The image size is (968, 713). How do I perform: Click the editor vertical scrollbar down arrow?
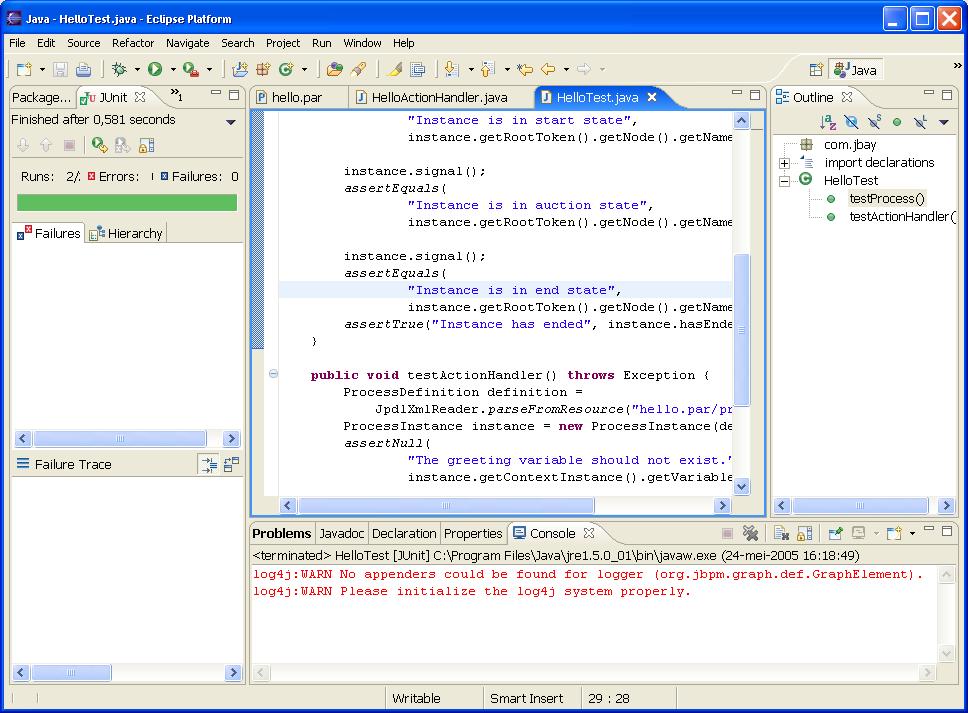(741, 486)
